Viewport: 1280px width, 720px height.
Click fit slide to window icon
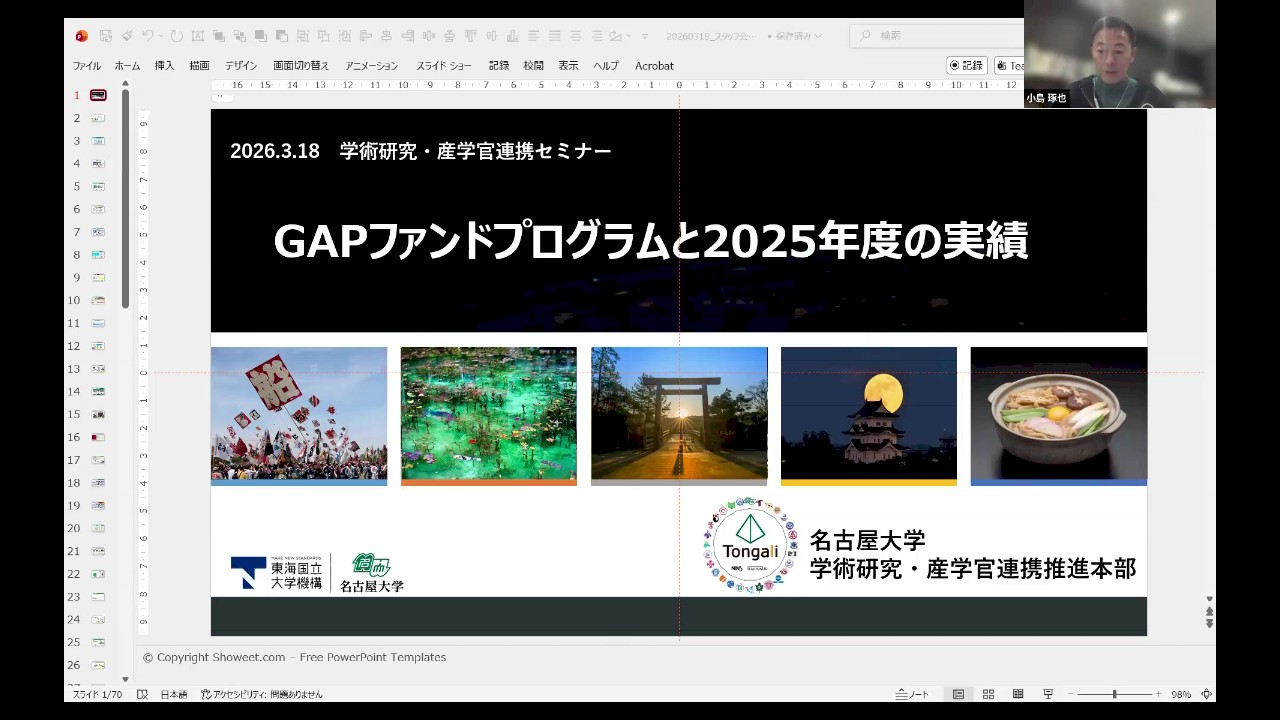[x=1207, y=694]
